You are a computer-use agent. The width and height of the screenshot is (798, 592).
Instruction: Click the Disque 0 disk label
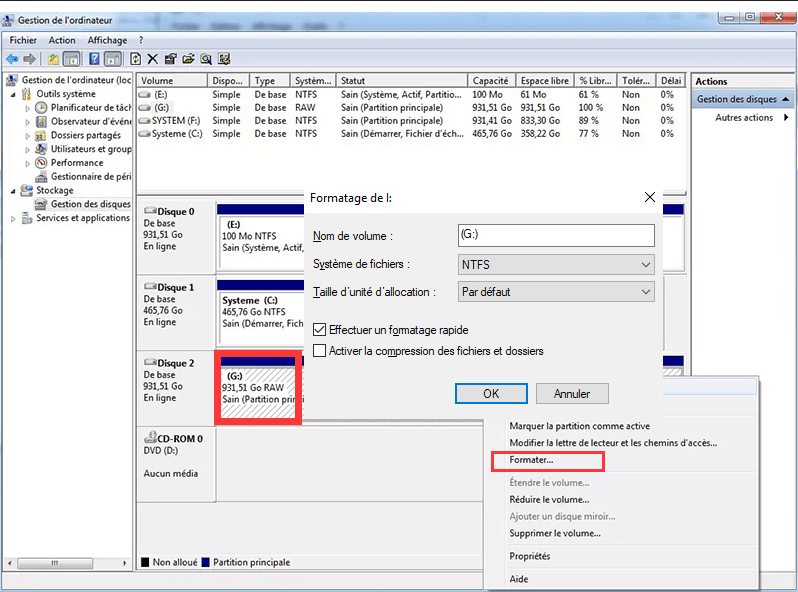tap(176, 211)
